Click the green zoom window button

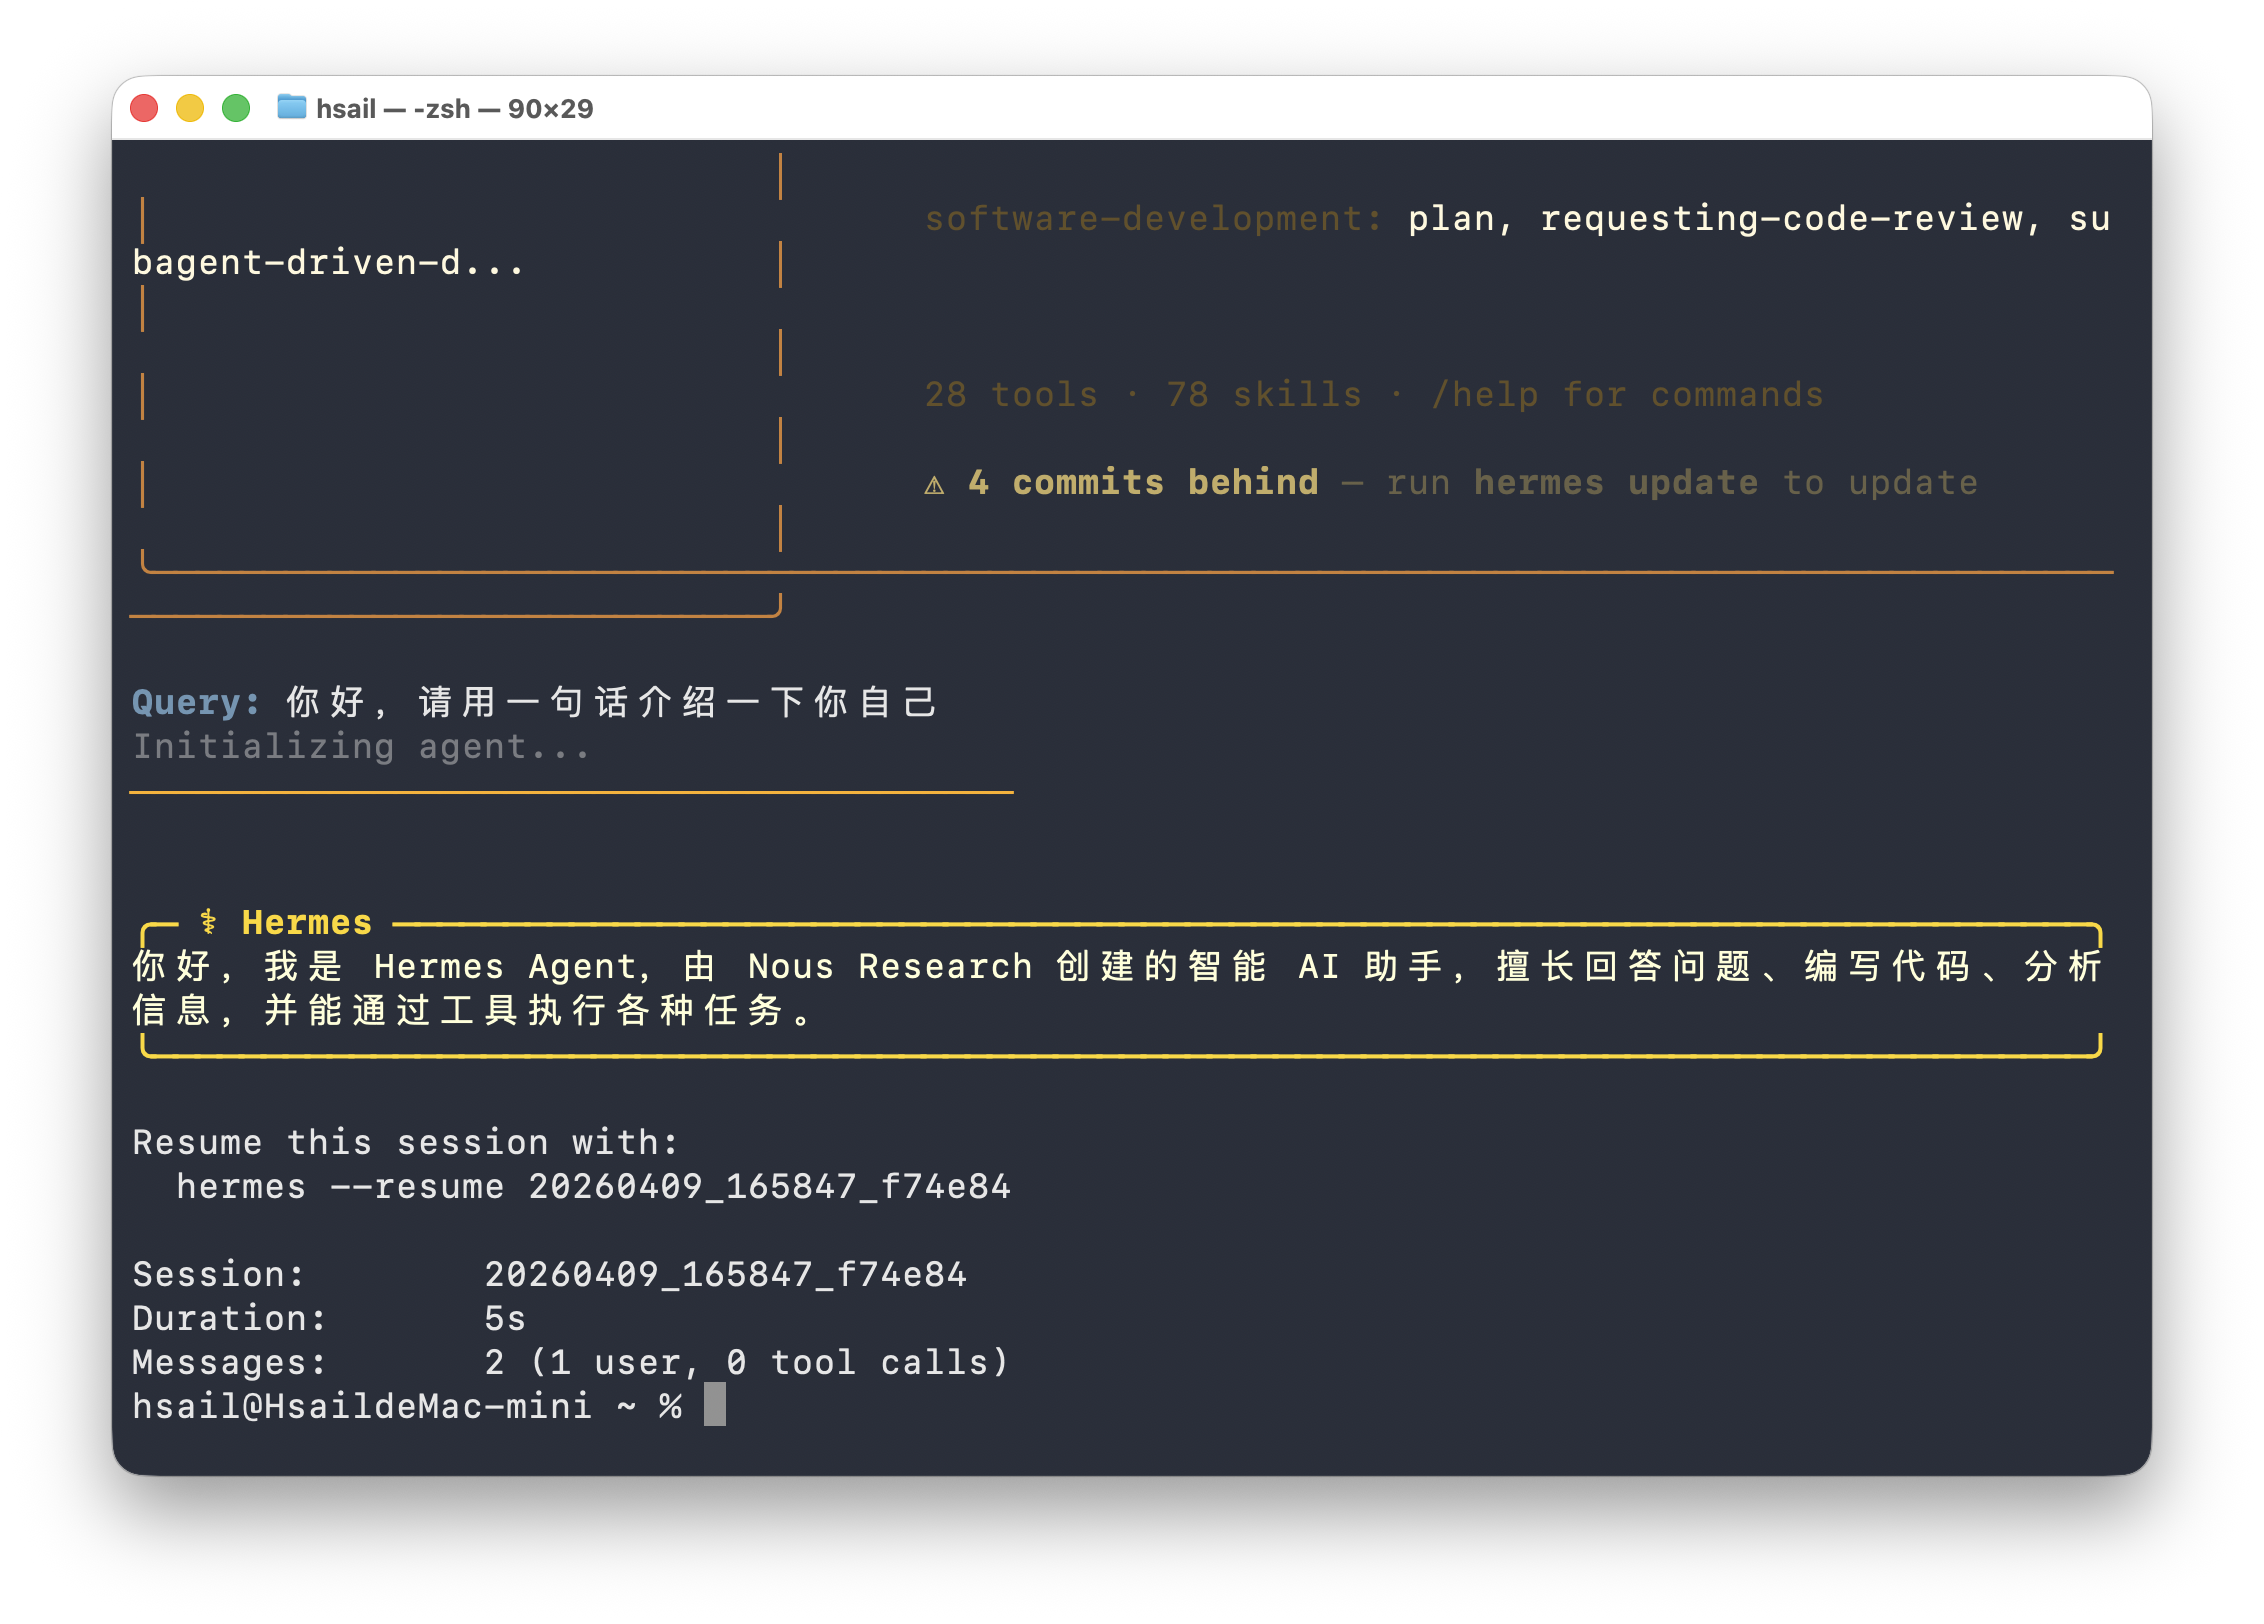tap(236, 108)
